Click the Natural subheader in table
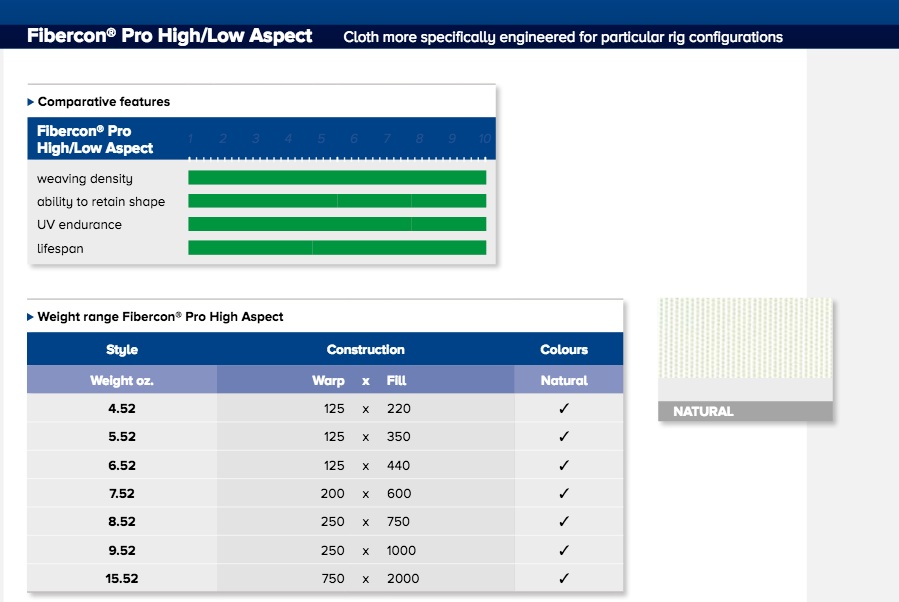The width and height of the screenshot is (899, 602). (564, 381)
